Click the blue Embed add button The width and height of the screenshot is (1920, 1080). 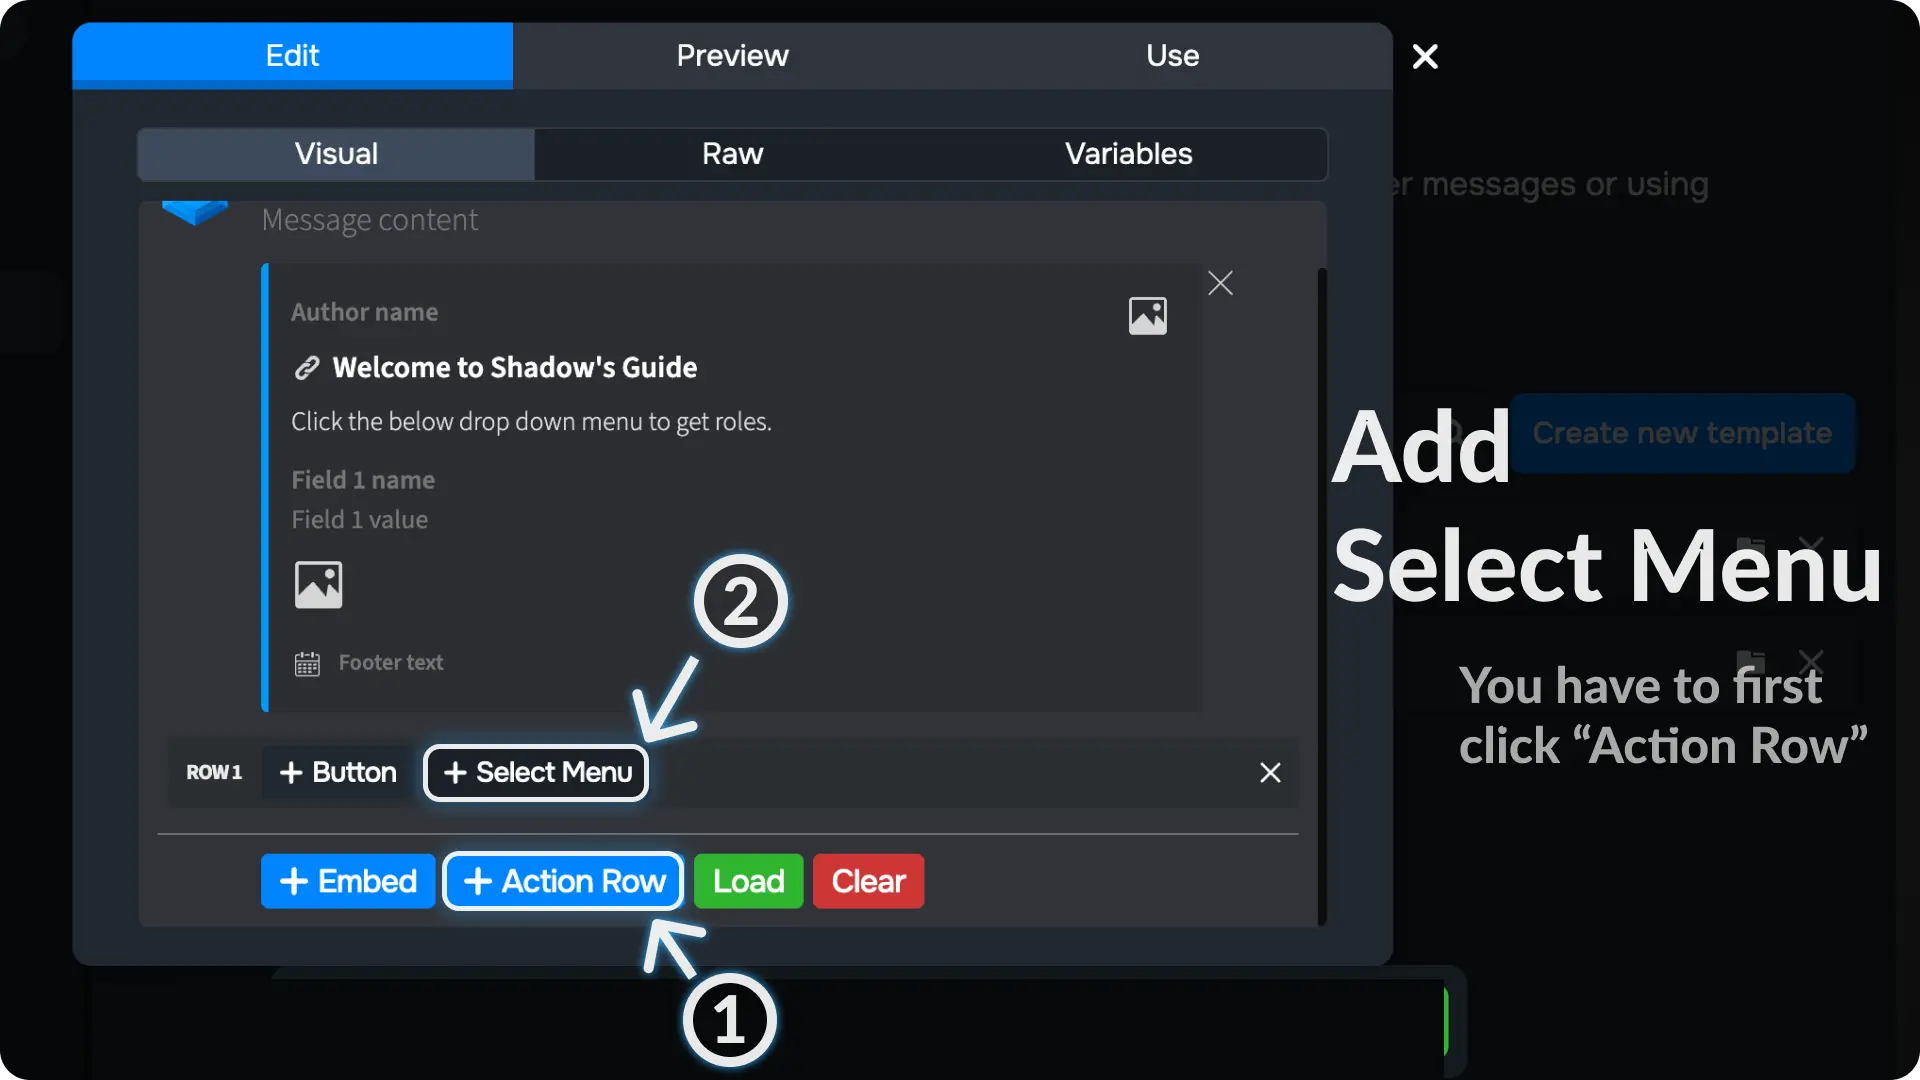click(x=348, y=881)
